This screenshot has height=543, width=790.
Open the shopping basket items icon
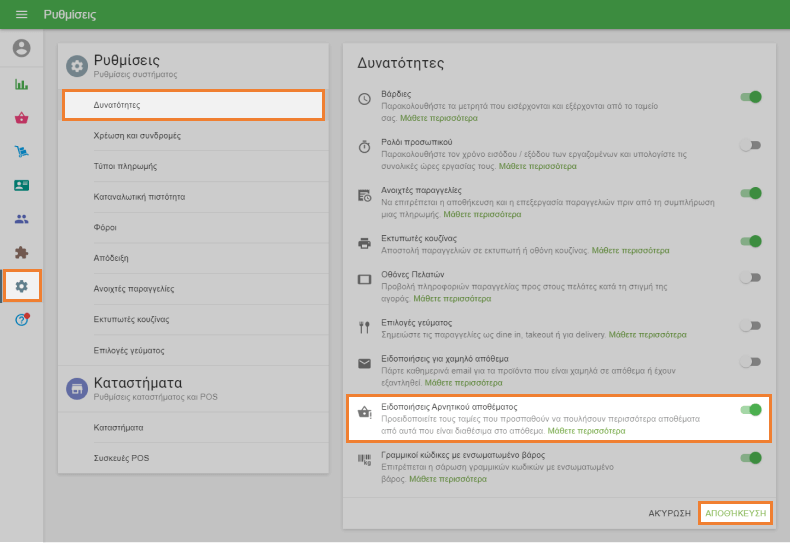[21, 118]
